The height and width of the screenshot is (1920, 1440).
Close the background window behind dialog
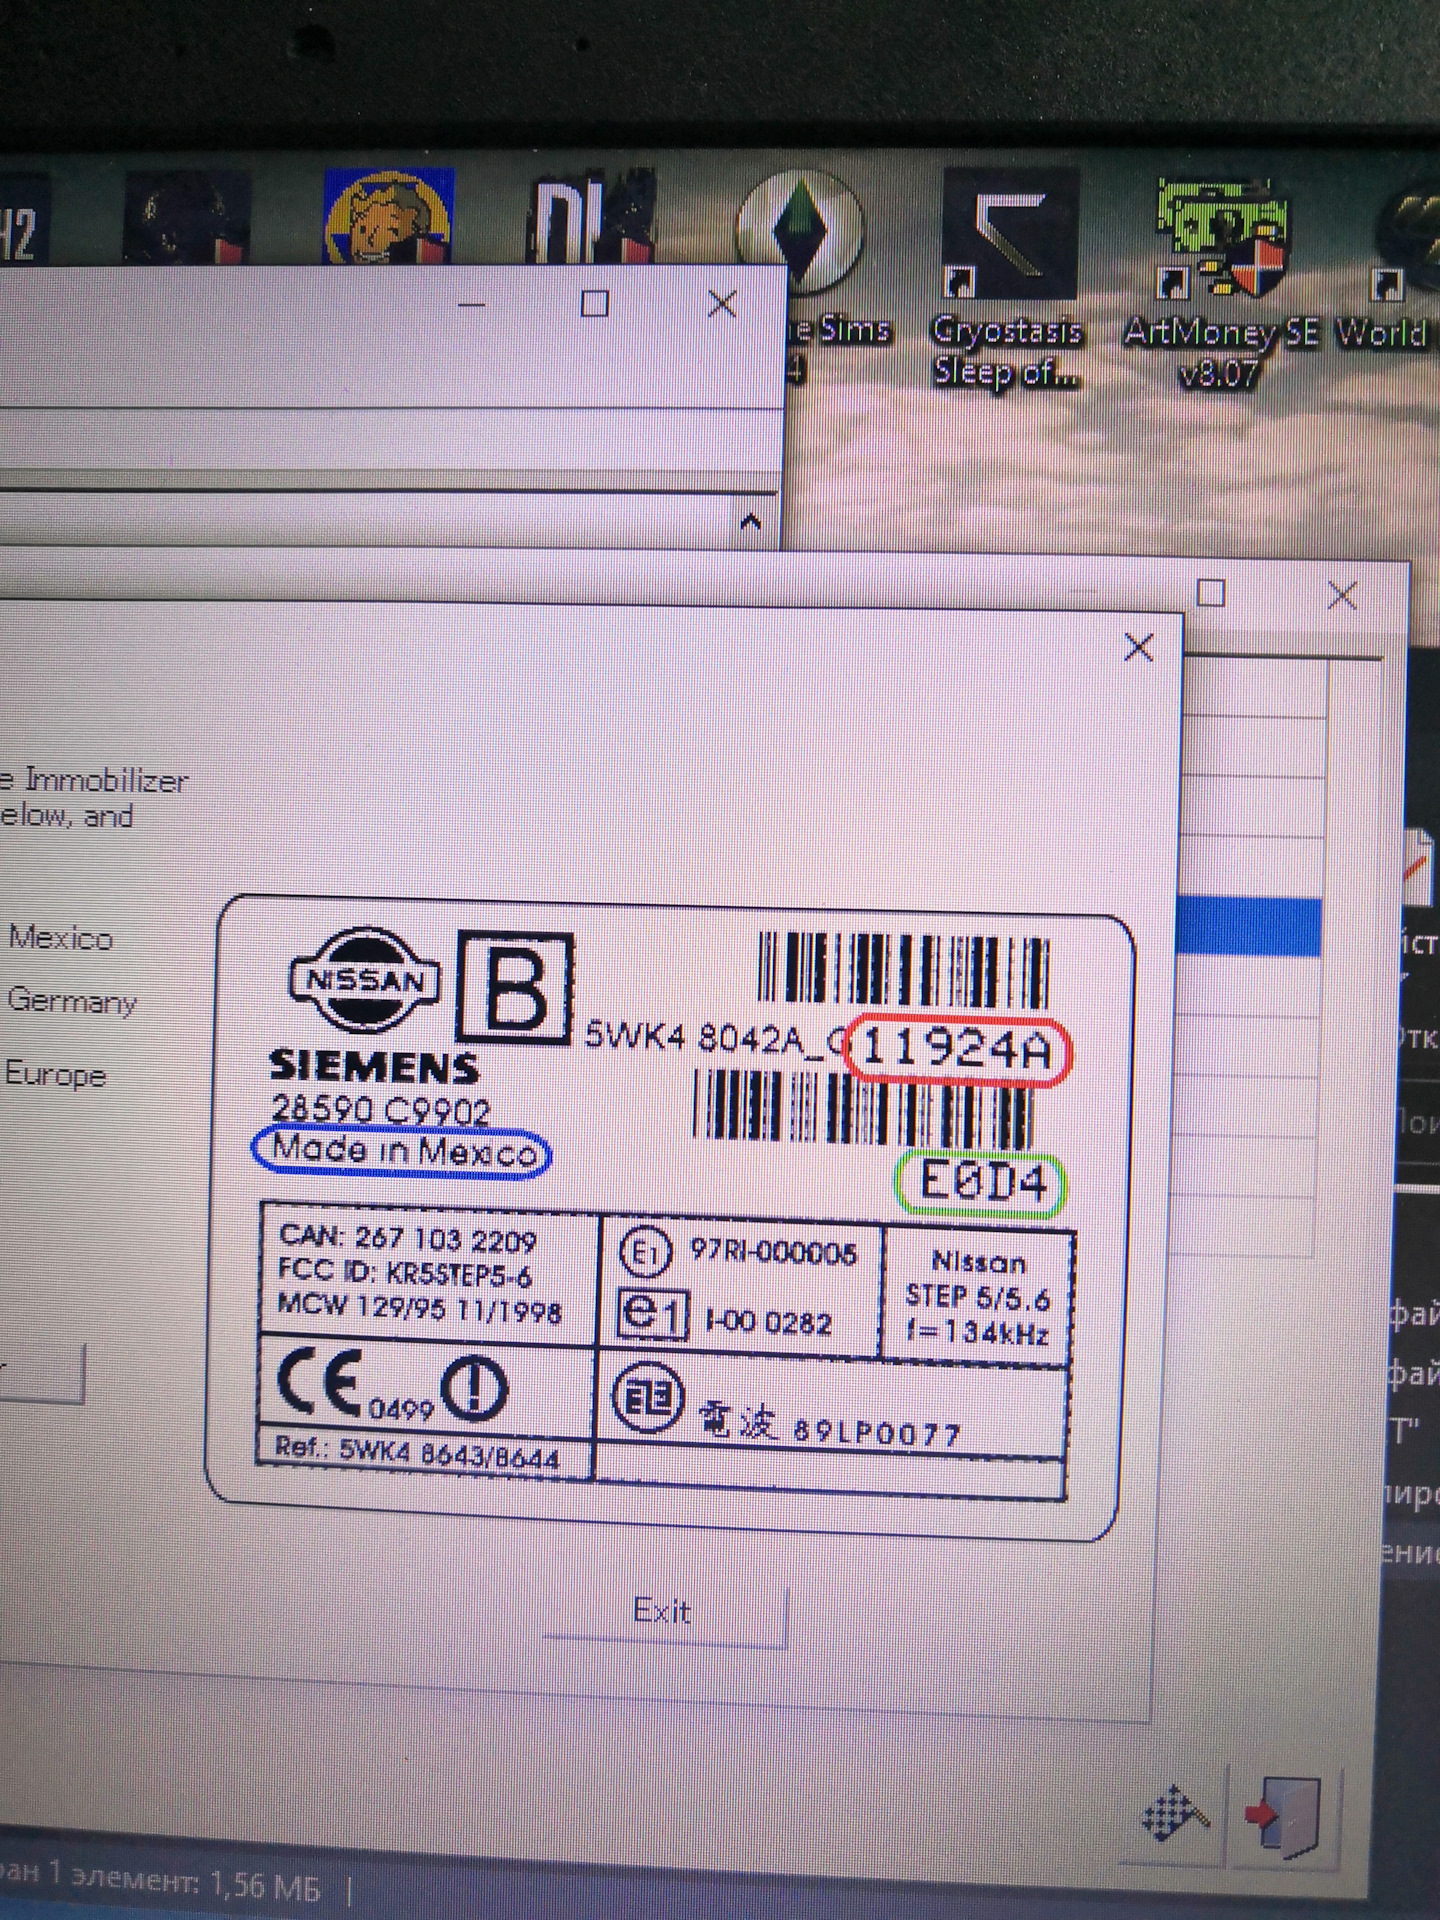1342,597
